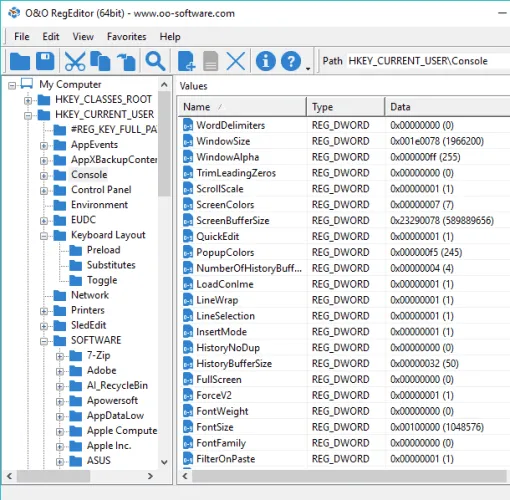Click the new value document icon
The image size is (510, 500).
186,61
